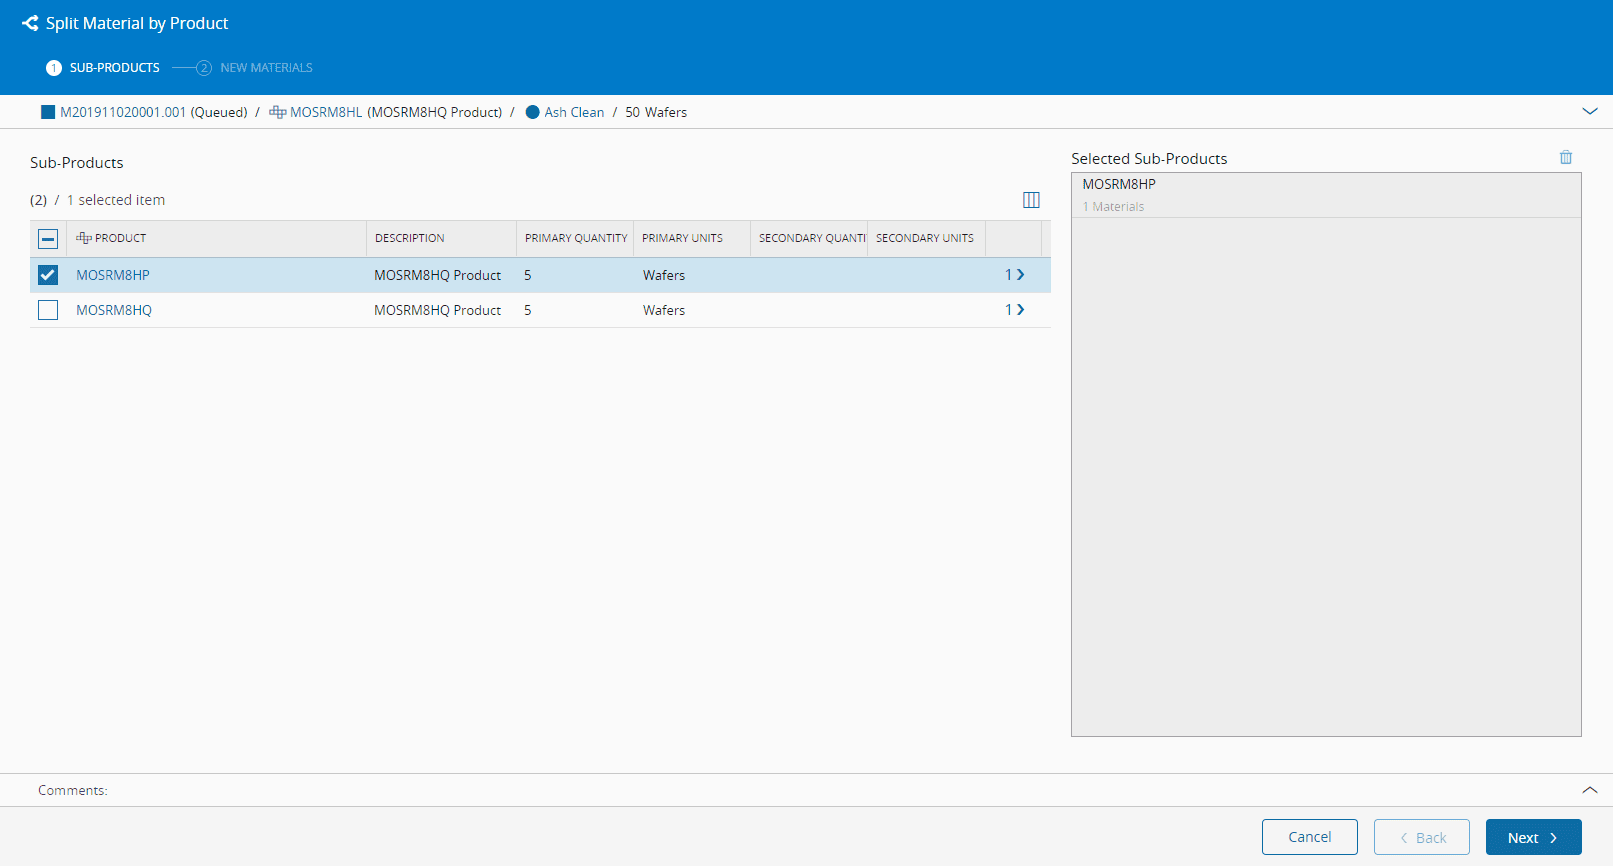The height and width of the screenshot is (866, 1613).
Task: Switch to the SUB-PRODUCTS step tab
Action: (114, 68)
